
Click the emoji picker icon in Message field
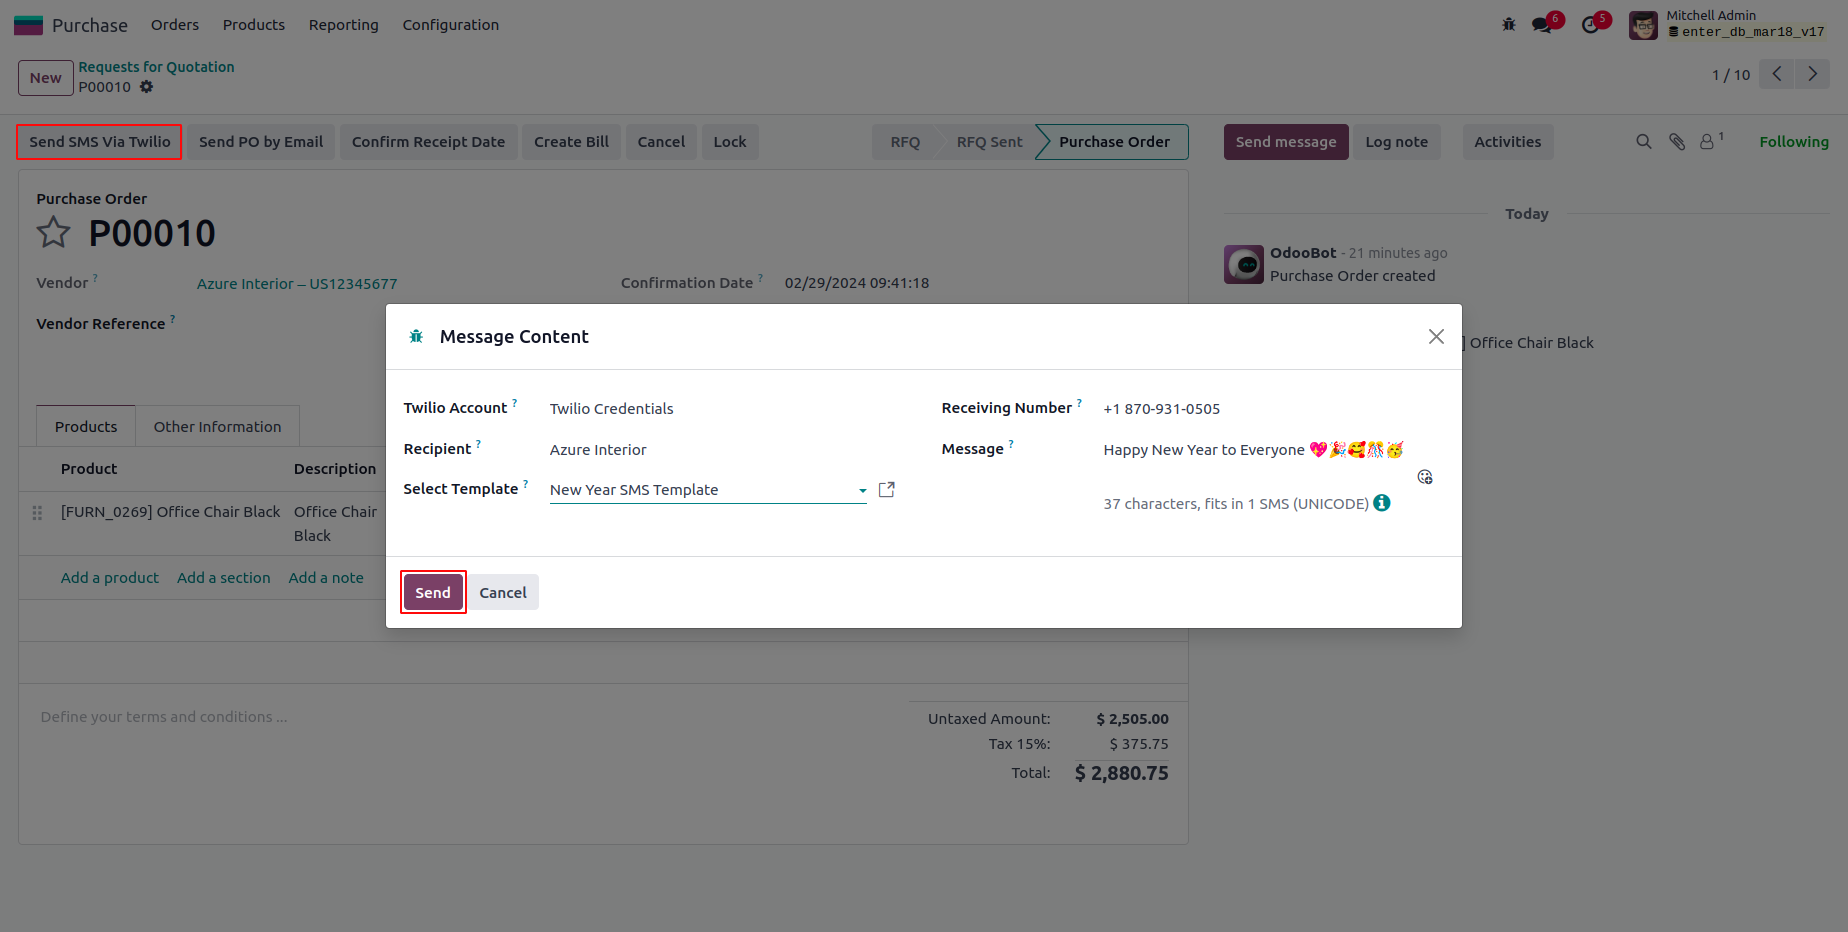pyautogui.click(x=1425, y=477)
